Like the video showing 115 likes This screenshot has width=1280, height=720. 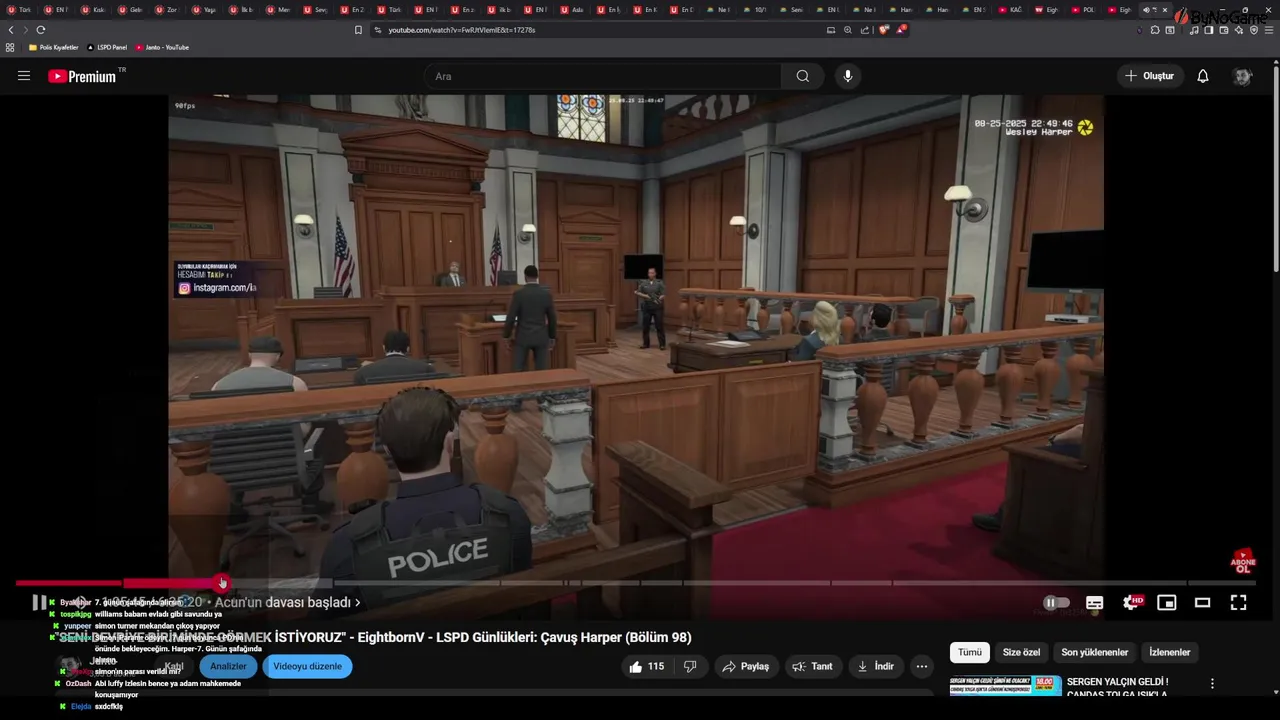[646, 666]
